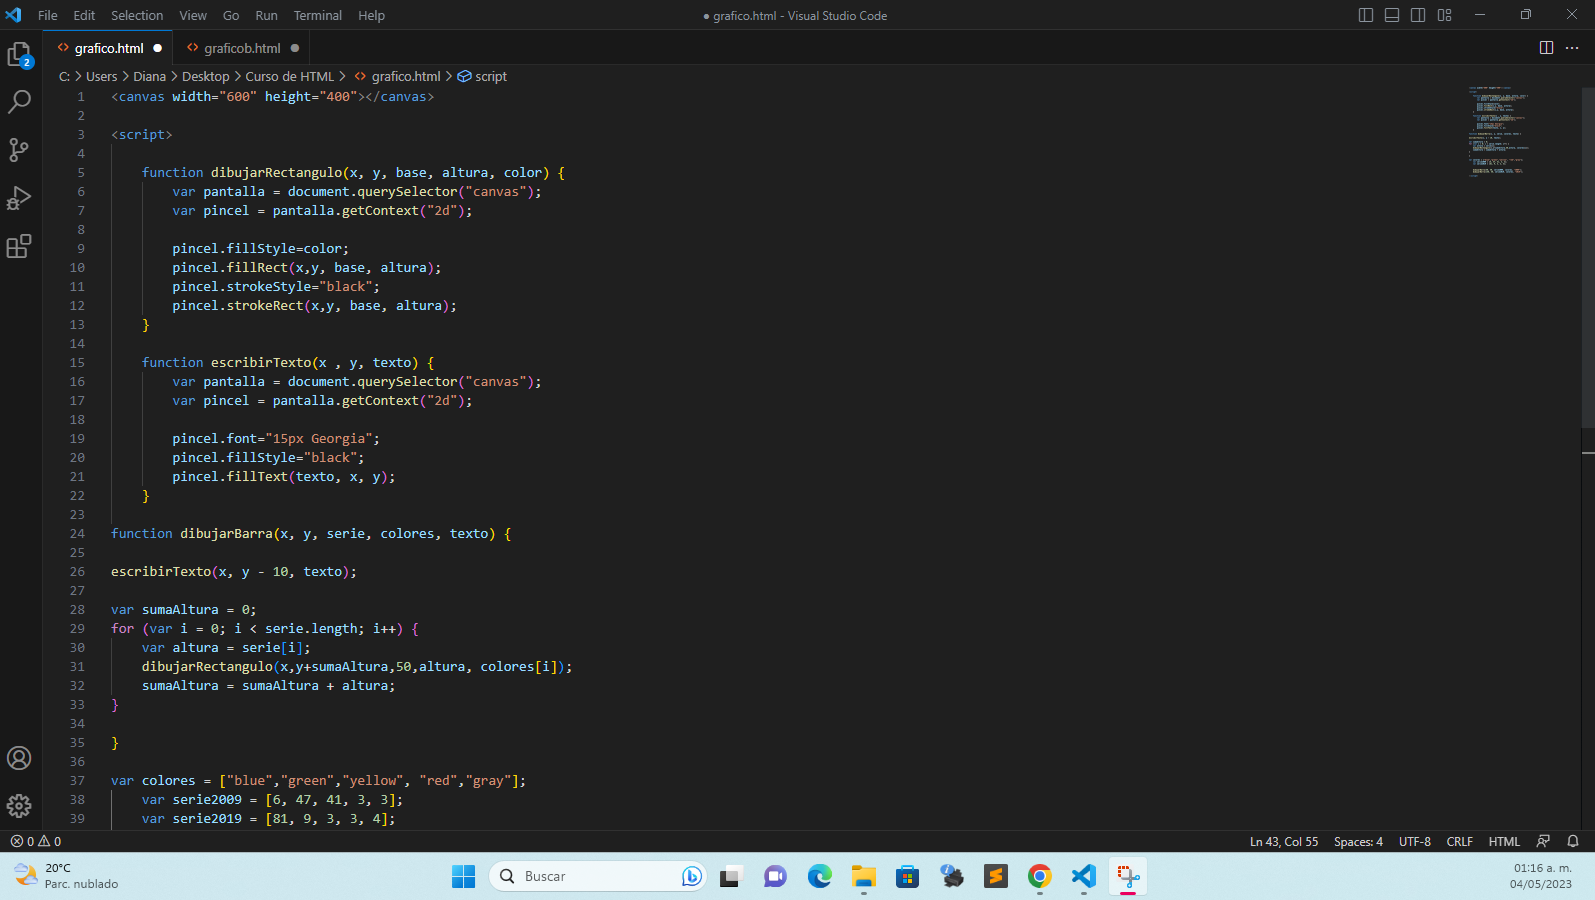Image resolution: width=1595 pixels, height=900 pixels.
Task: Open the Extensions view icon
Action: click(x=20, y=246)
